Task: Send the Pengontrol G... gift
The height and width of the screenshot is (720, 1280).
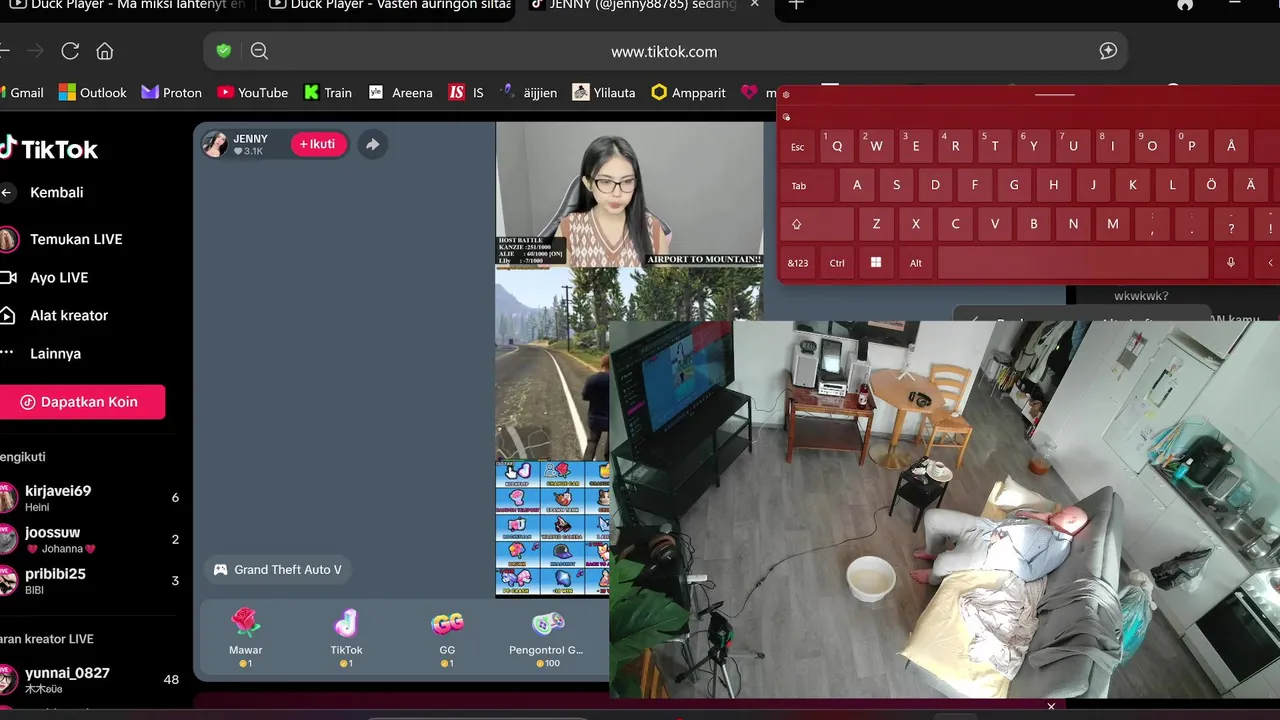Action: (546, 636)
